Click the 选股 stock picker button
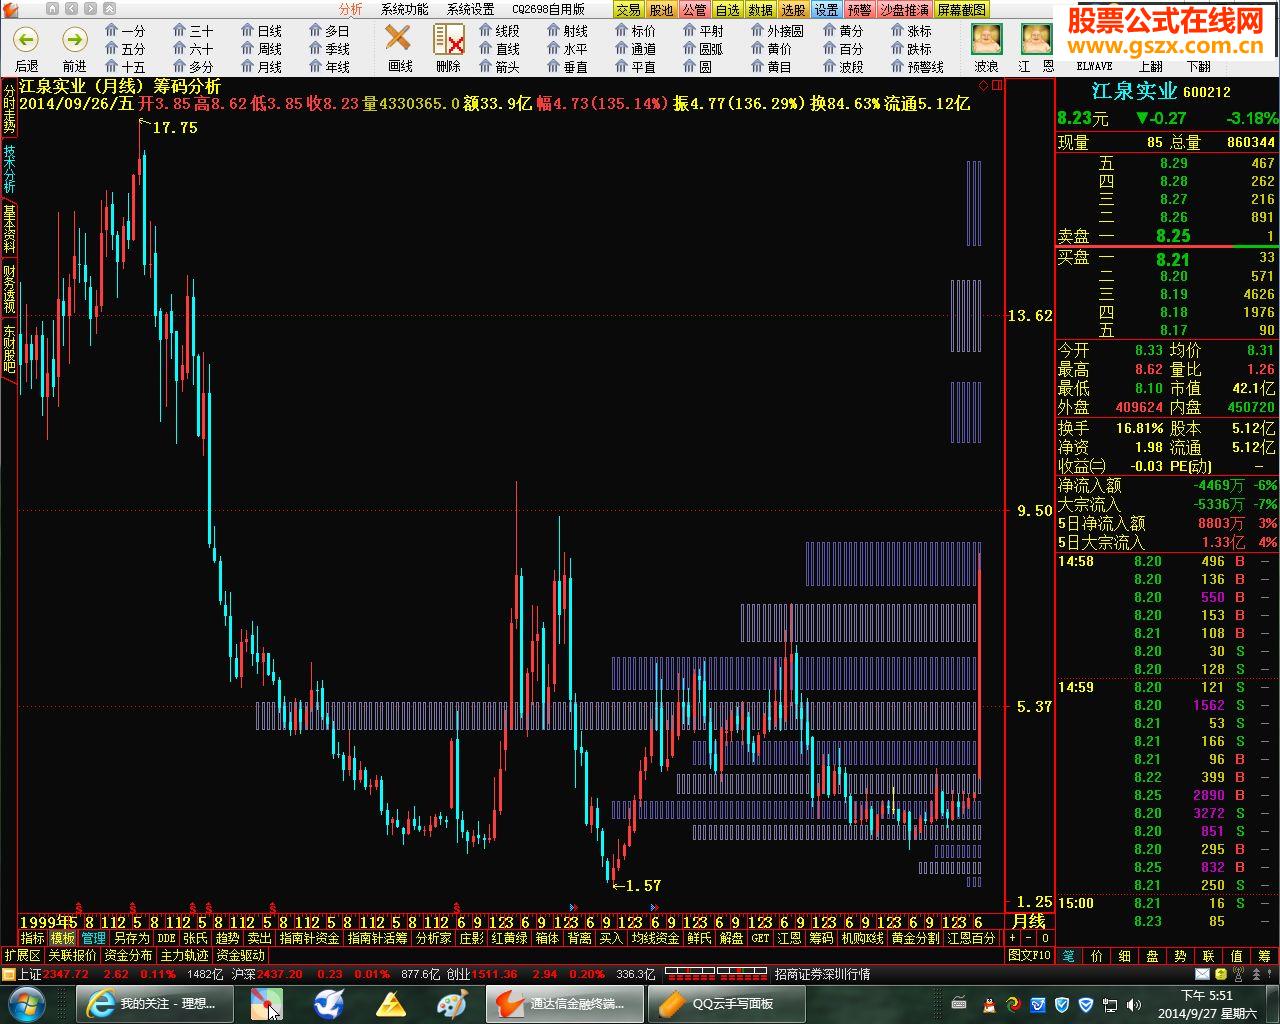Screen dimensions: 1280x1024 [x=793, y=10]
